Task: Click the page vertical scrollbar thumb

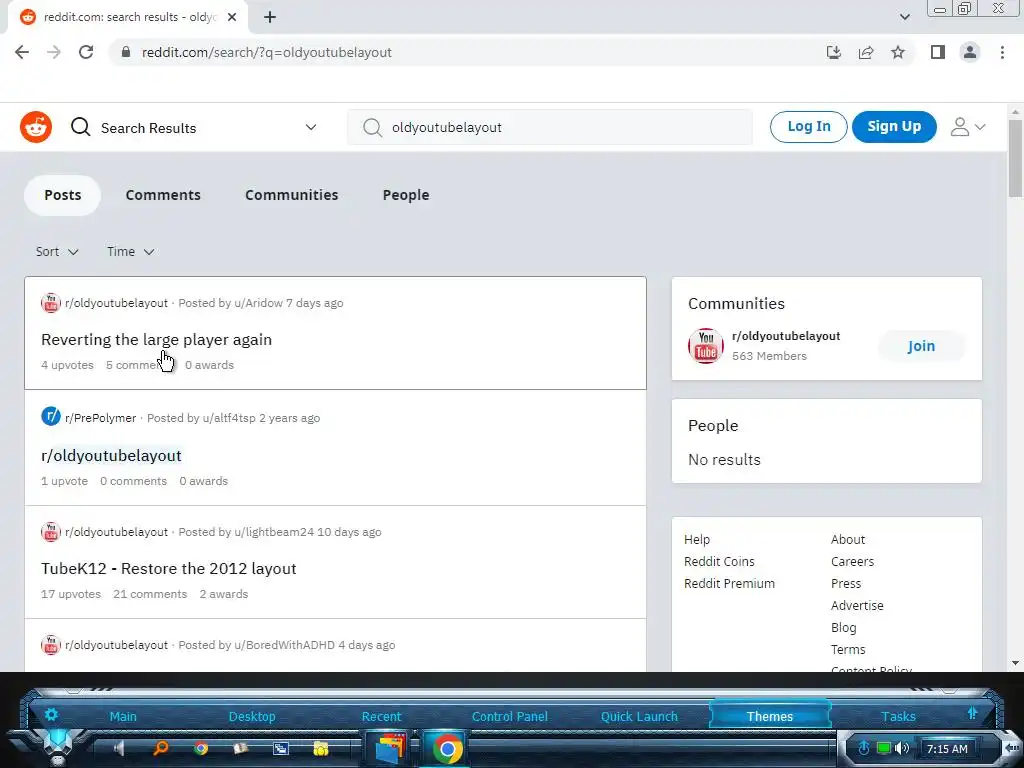Action: click(1015, 158)
